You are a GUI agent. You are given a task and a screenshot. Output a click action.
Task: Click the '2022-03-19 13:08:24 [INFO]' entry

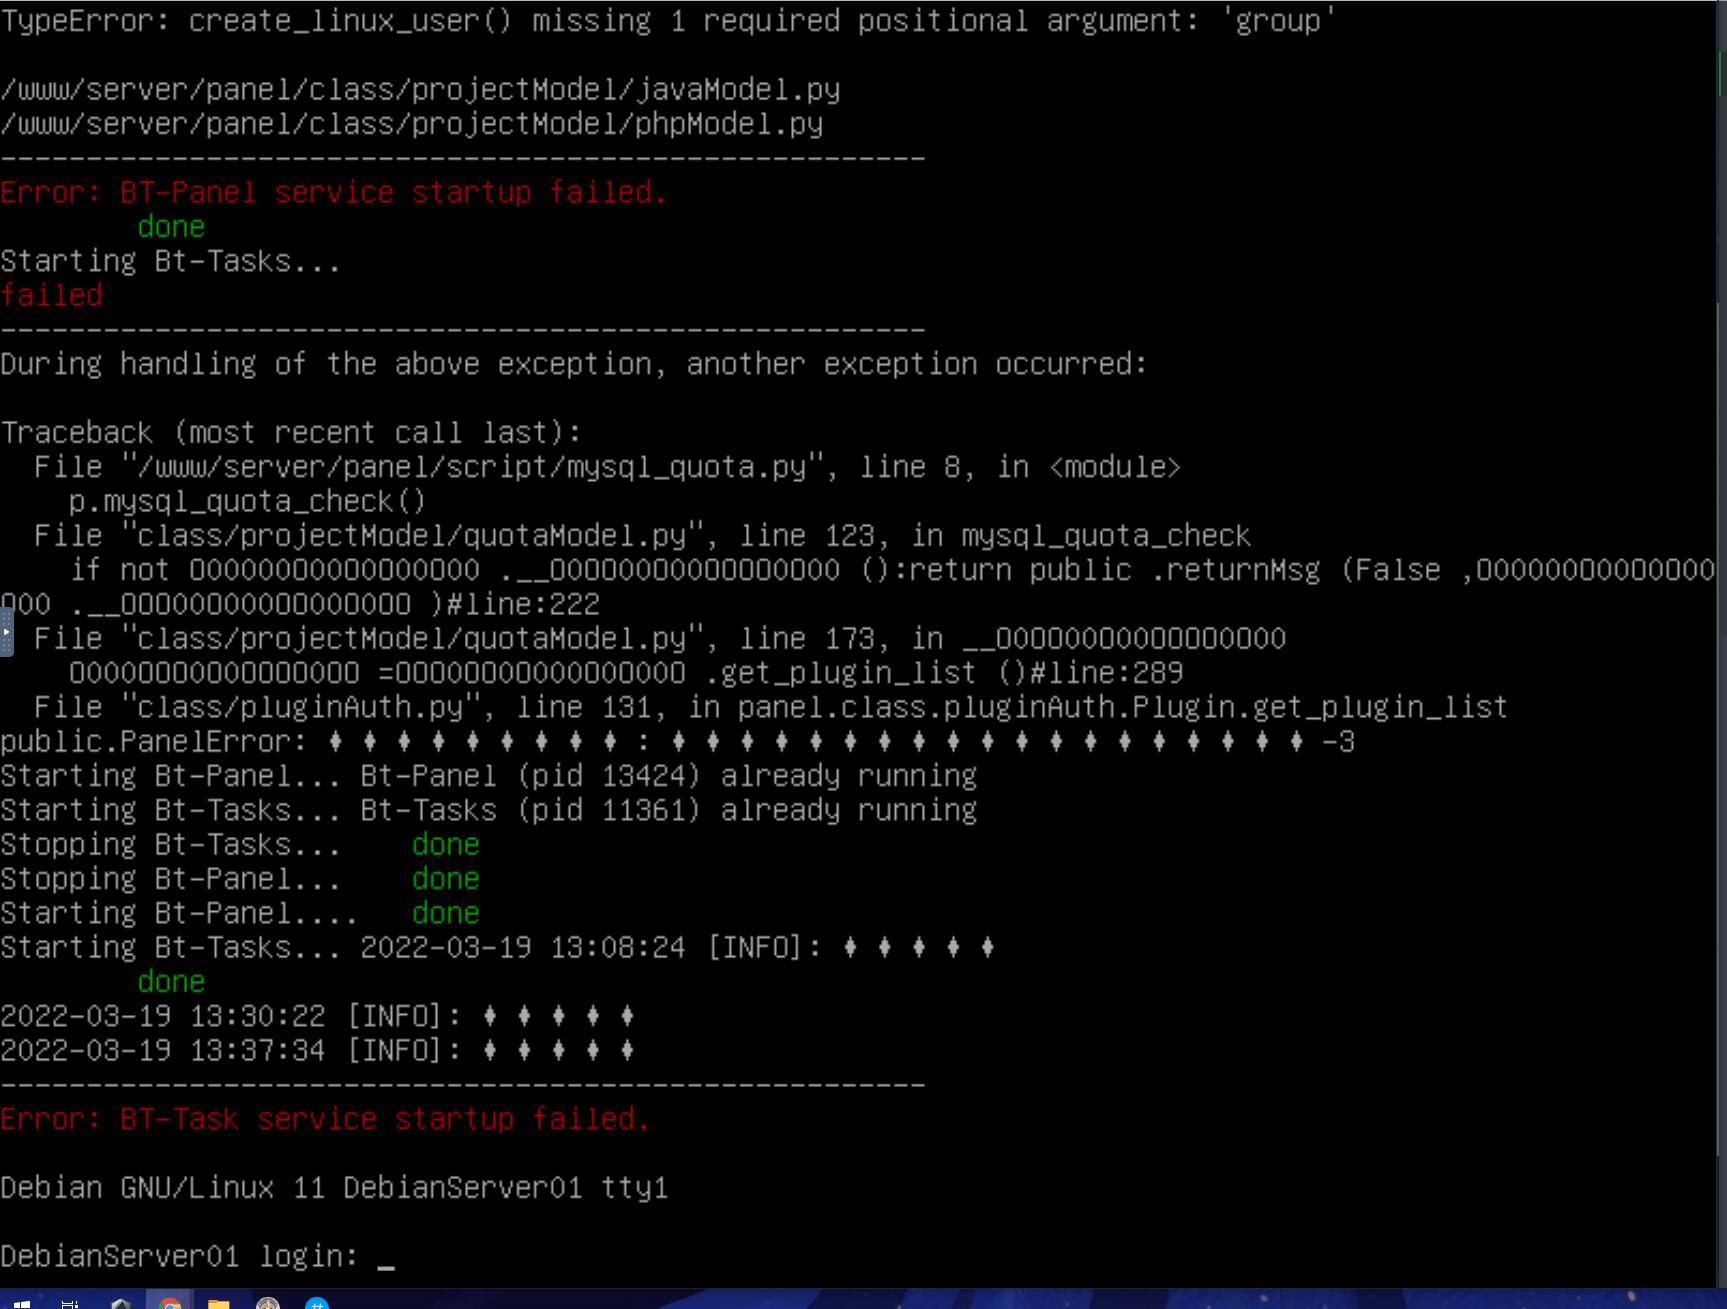[678, 947]
